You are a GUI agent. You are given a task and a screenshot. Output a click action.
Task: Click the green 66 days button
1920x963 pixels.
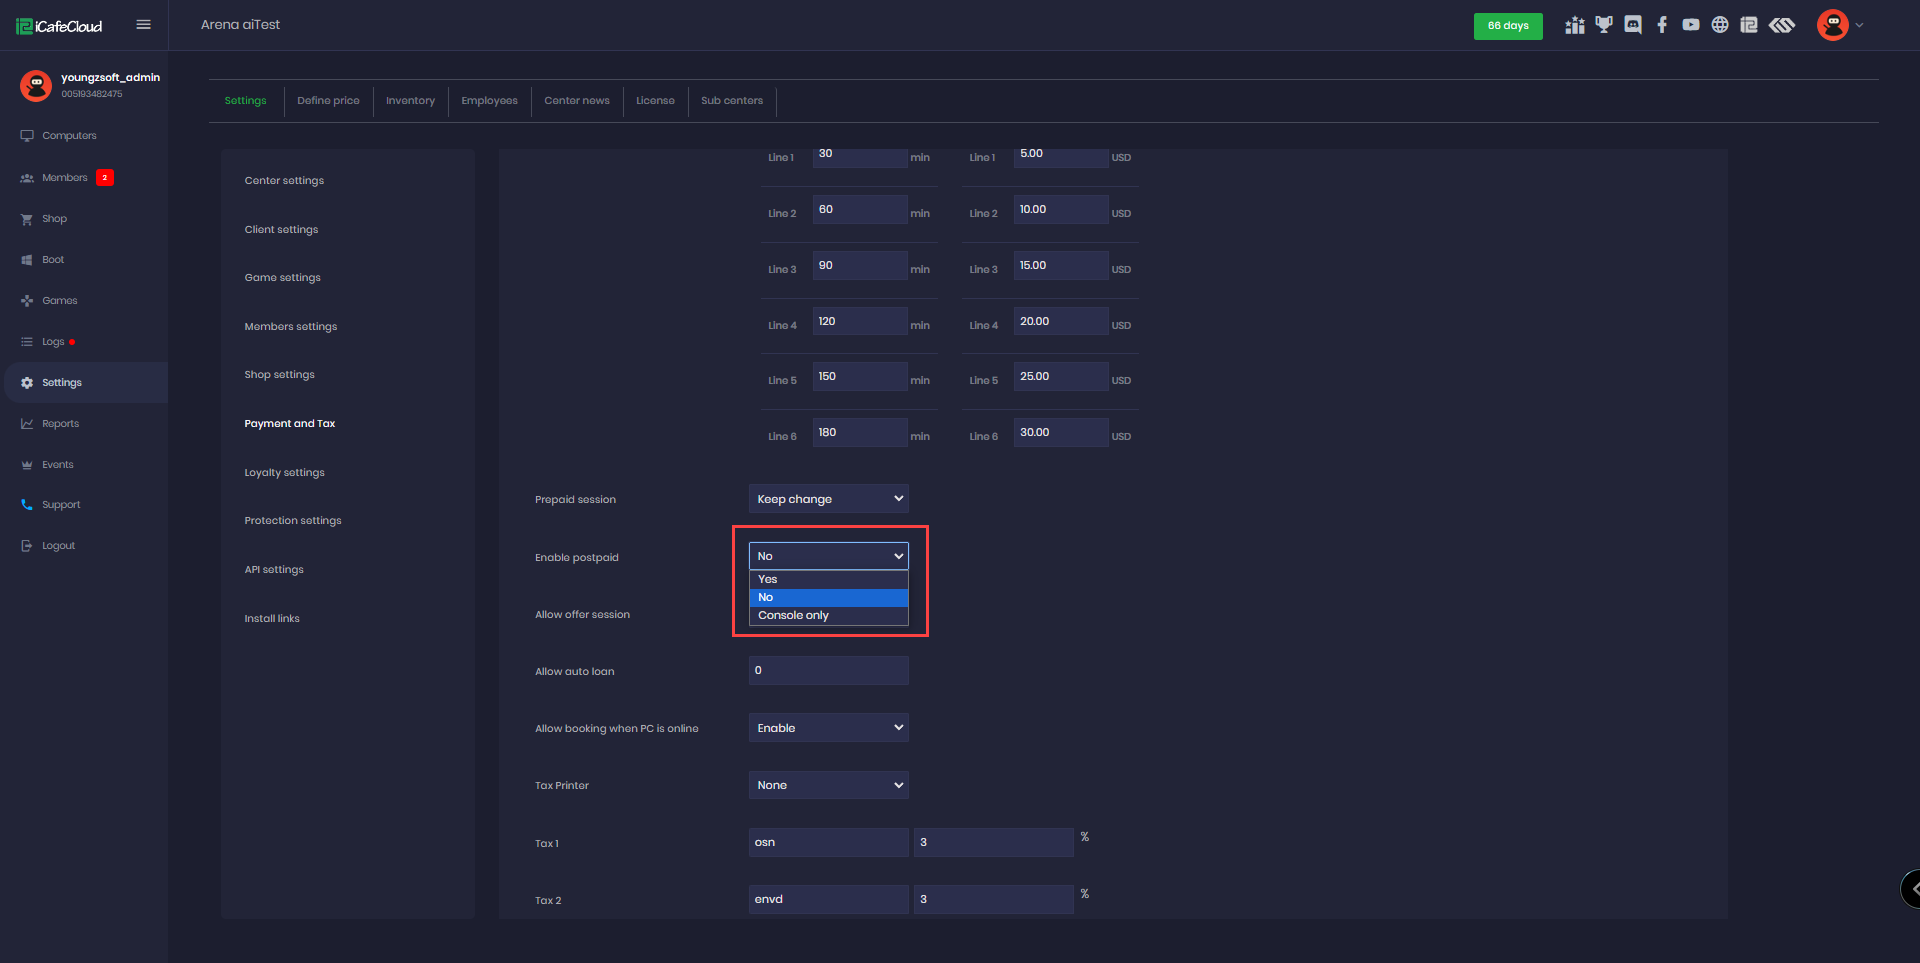(x=1507, y=26)
